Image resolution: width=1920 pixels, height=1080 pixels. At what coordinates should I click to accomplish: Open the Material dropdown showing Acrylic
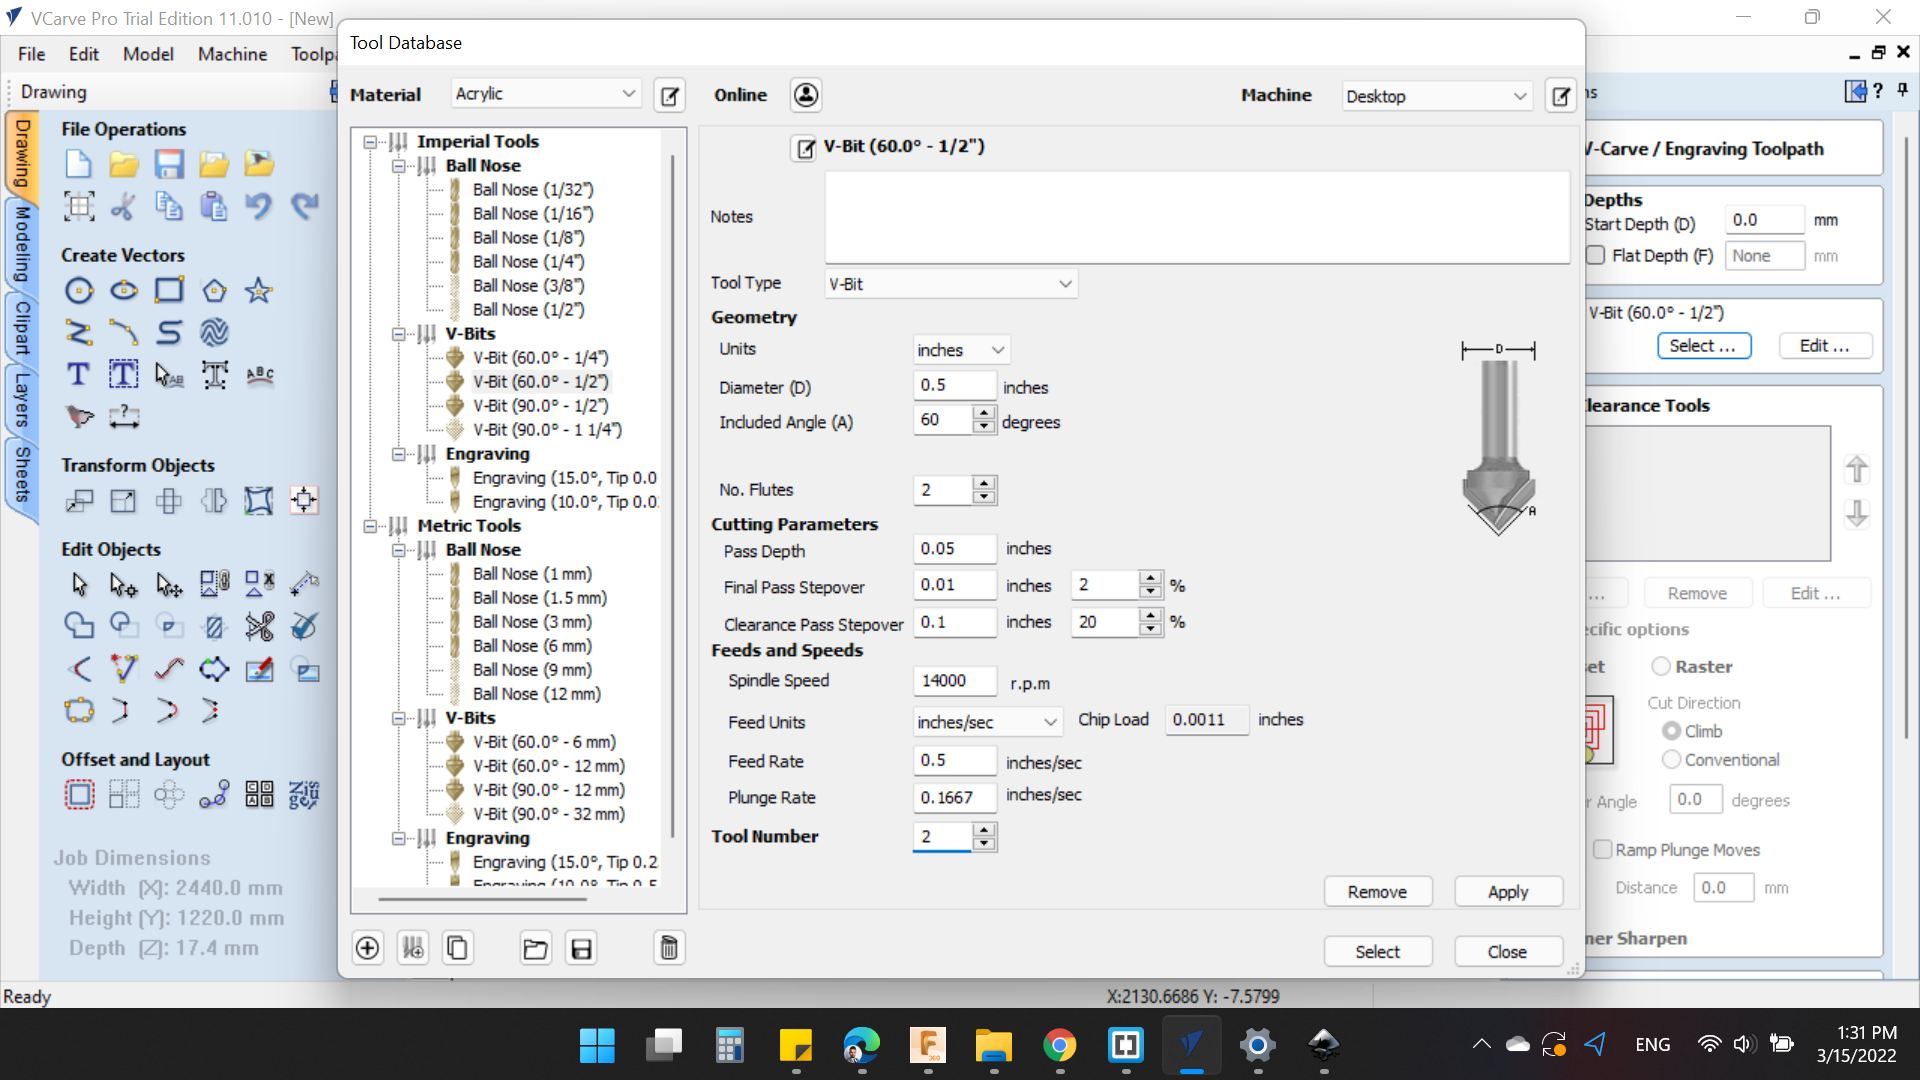click(x=546, y=94)
